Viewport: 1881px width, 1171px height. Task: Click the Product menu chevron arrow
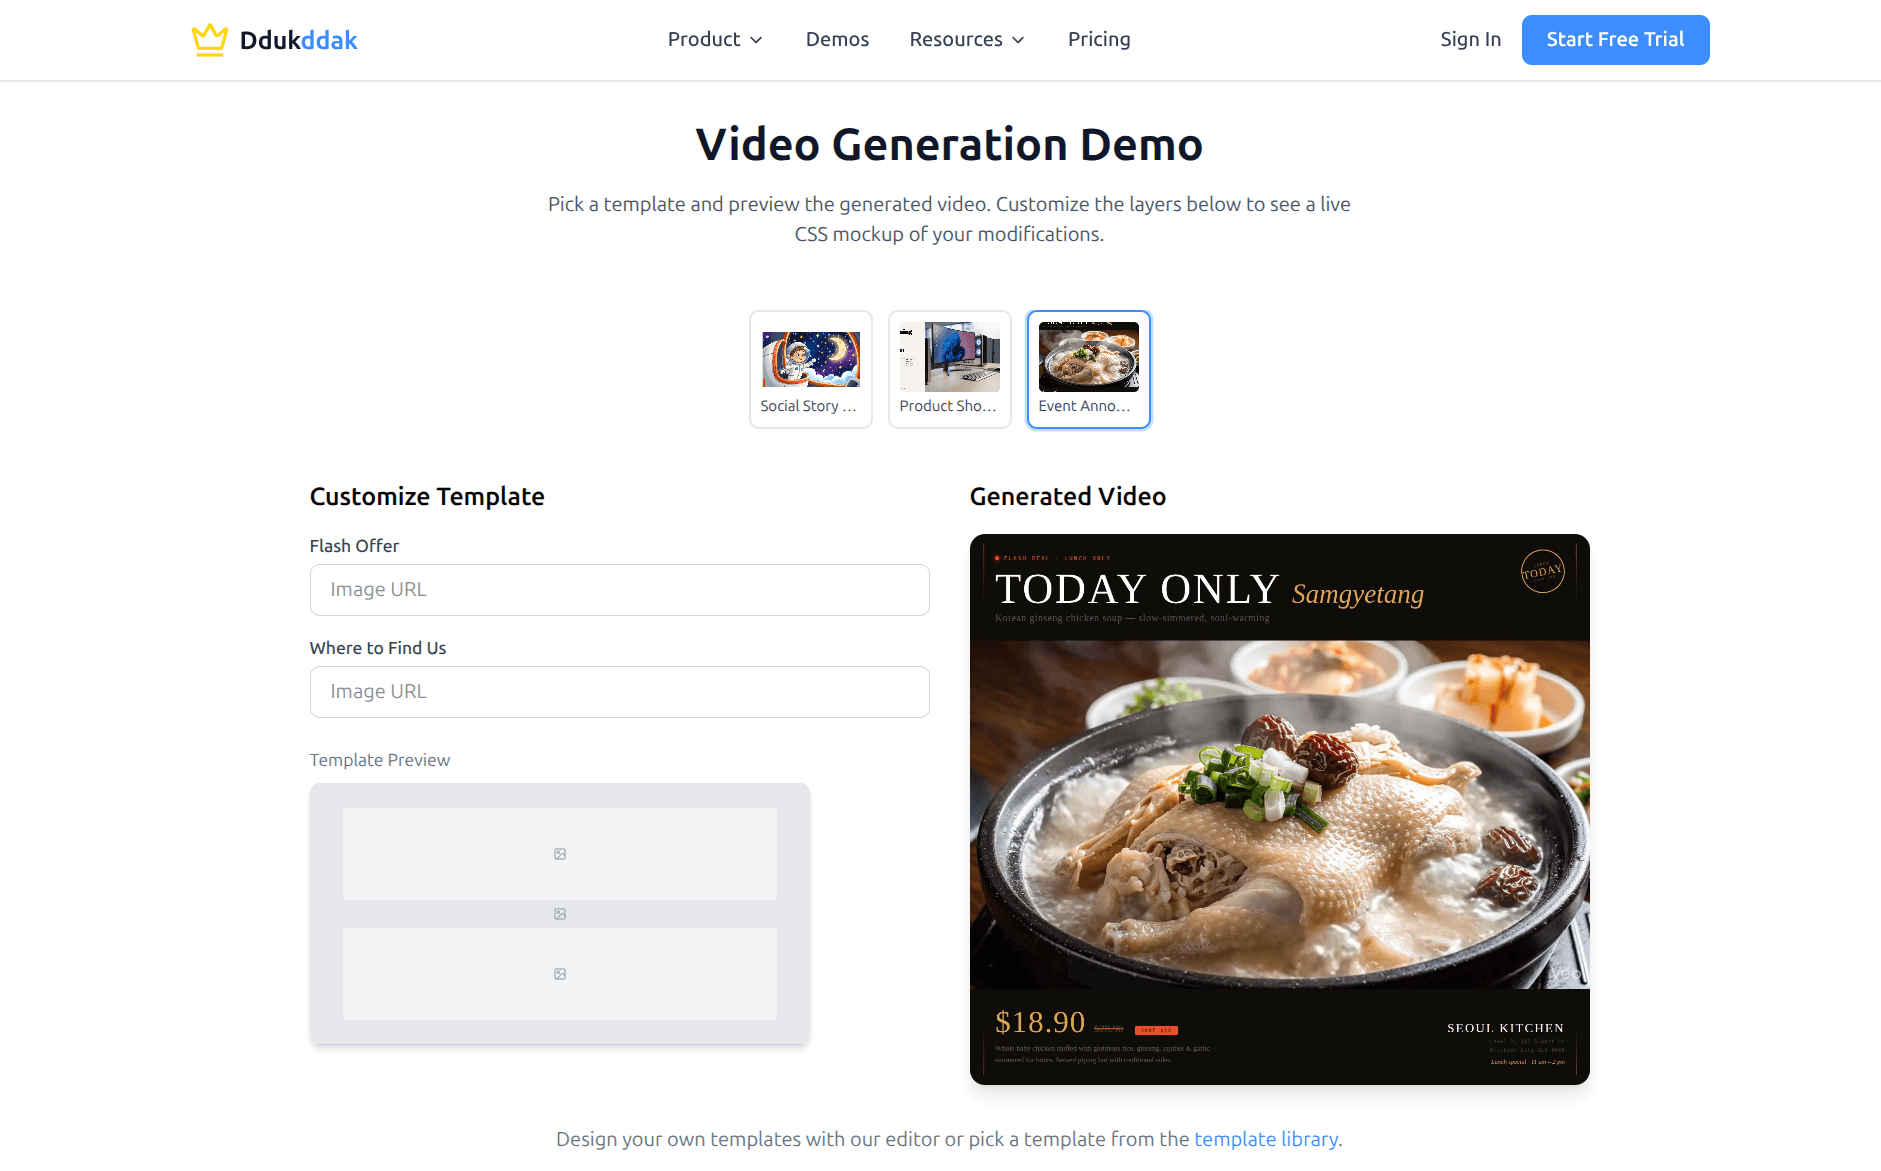coord(755,40)
